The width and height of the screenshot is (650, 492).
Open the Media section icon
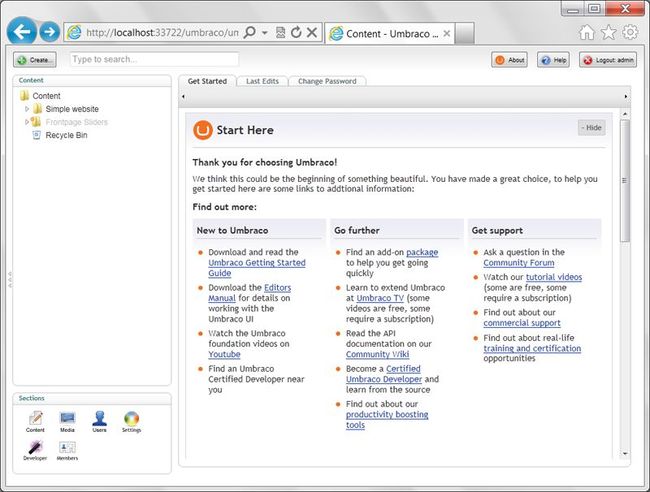tap(67, 419)
